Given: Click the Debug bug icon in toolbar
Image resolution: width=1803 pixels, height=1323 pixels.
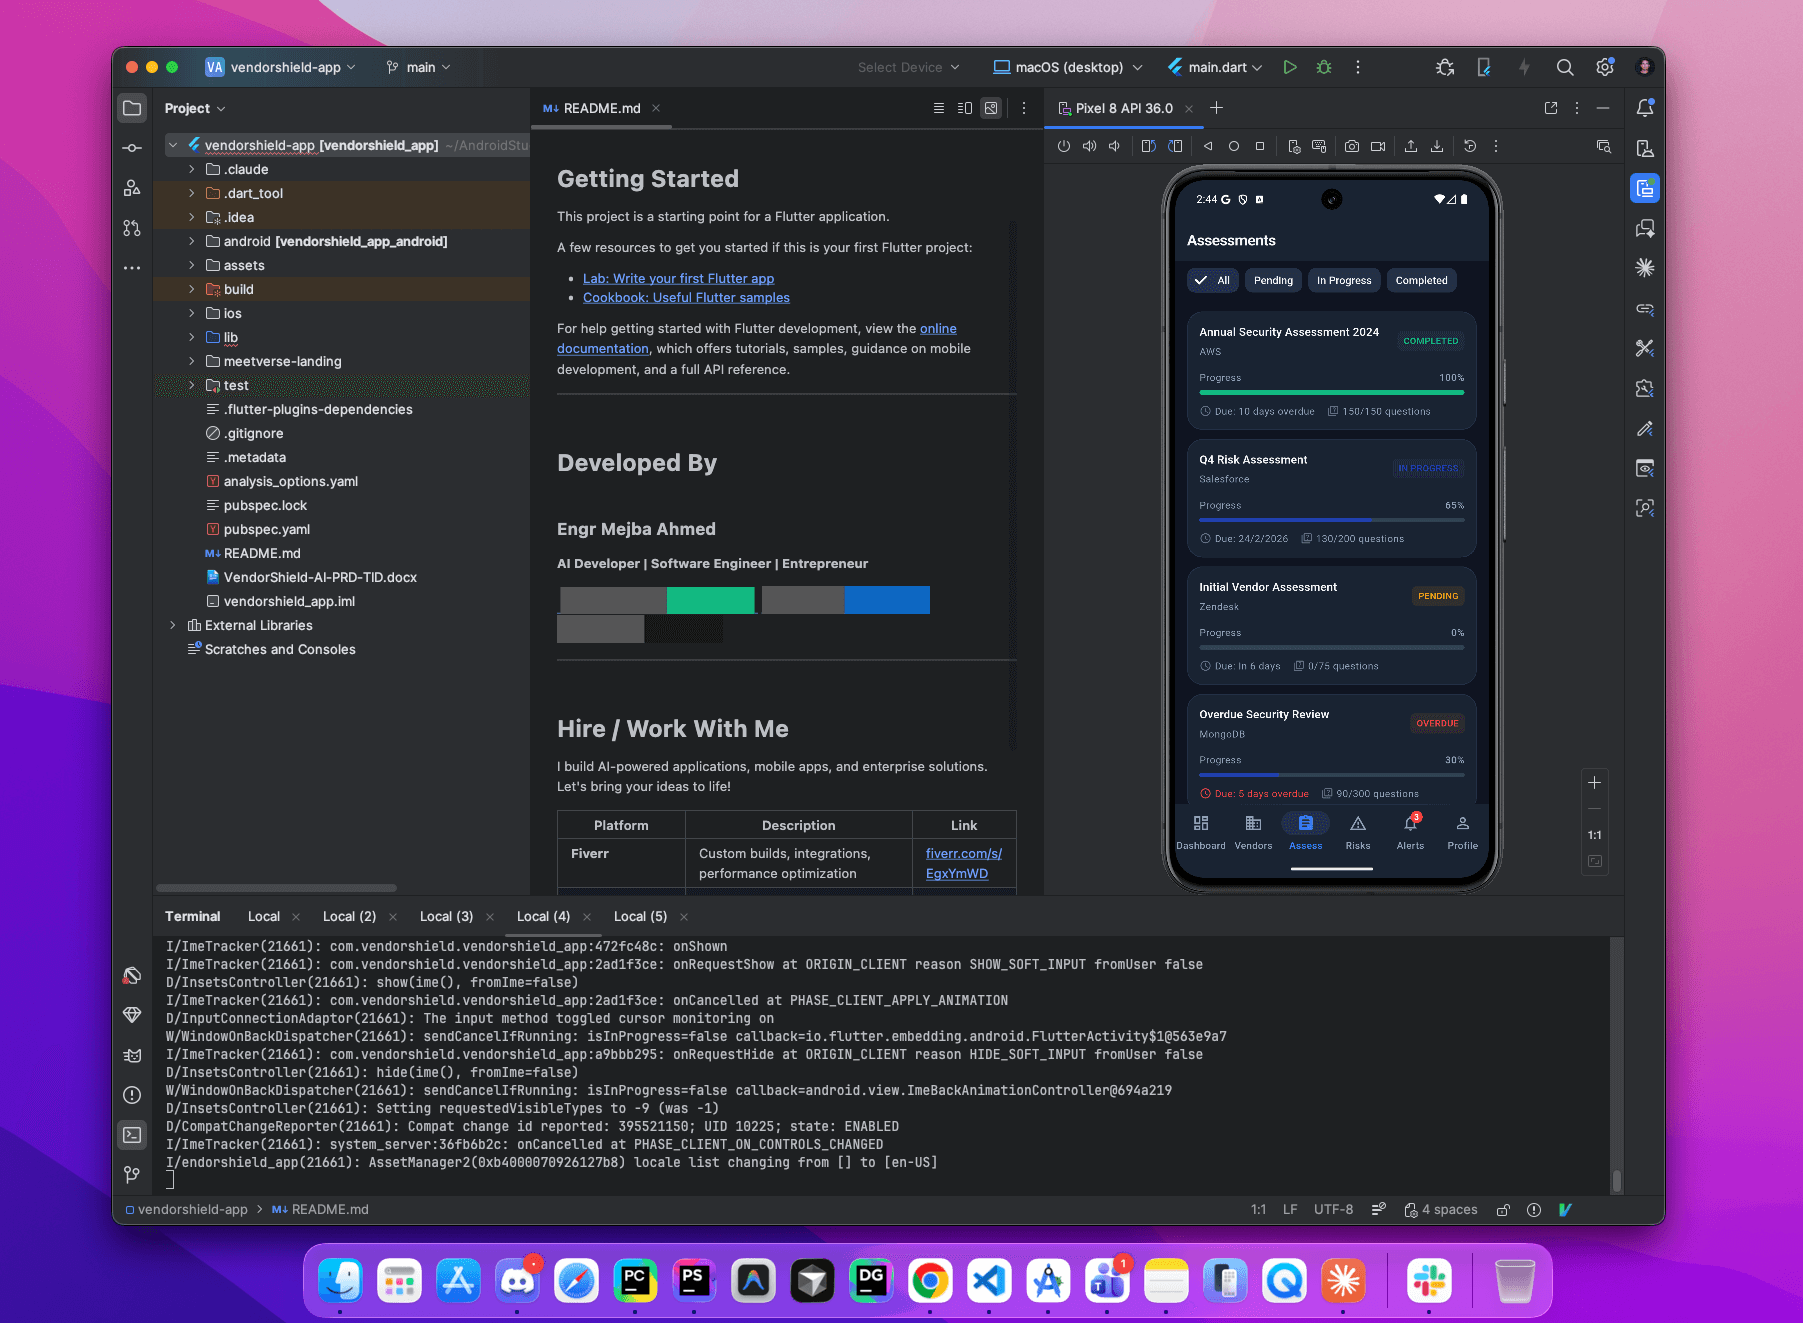Looking at the screenshot, I should pyautogui.click(x=1324, y=67).
